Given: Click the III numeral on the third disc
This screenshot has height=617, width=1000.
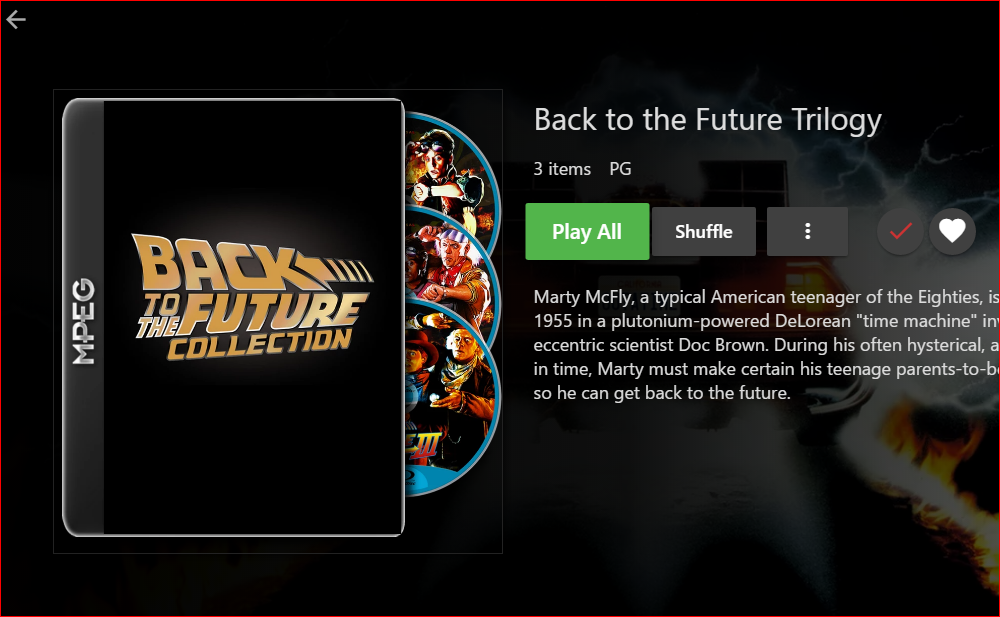Looking at the screenshot, I should point(425,446).
